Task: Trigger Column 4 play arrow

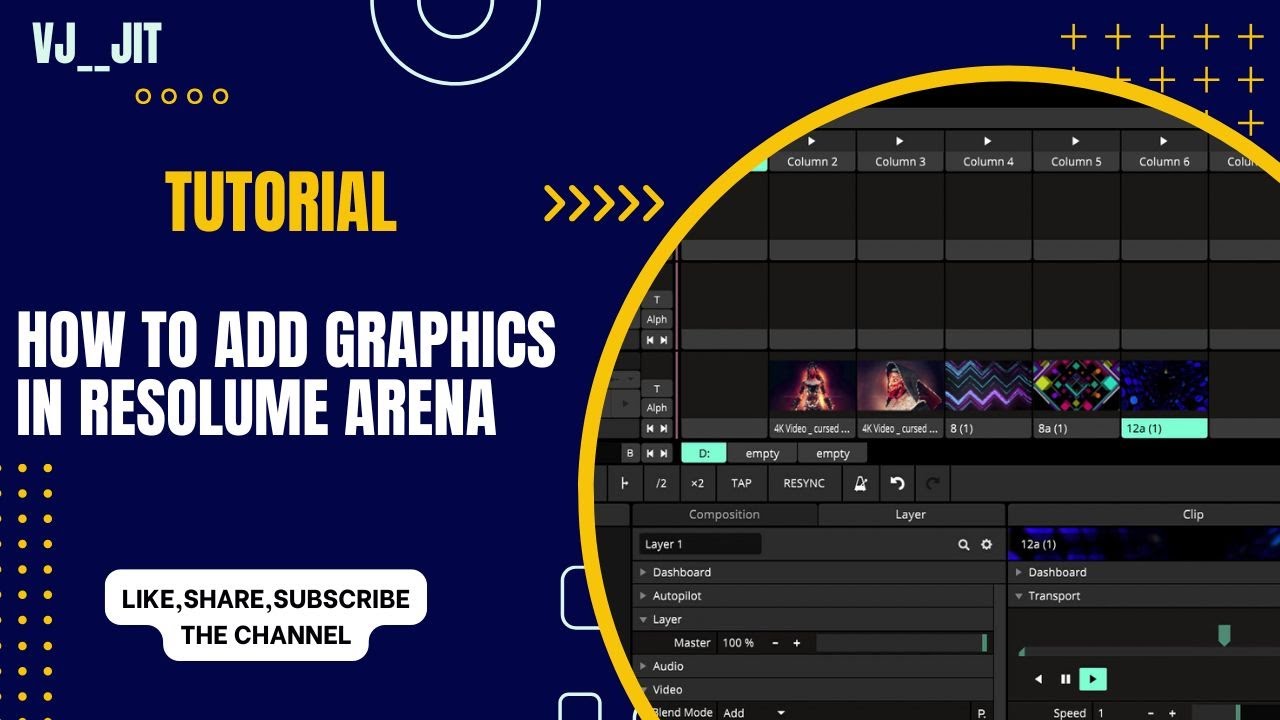Action: (x=988, y=141)
